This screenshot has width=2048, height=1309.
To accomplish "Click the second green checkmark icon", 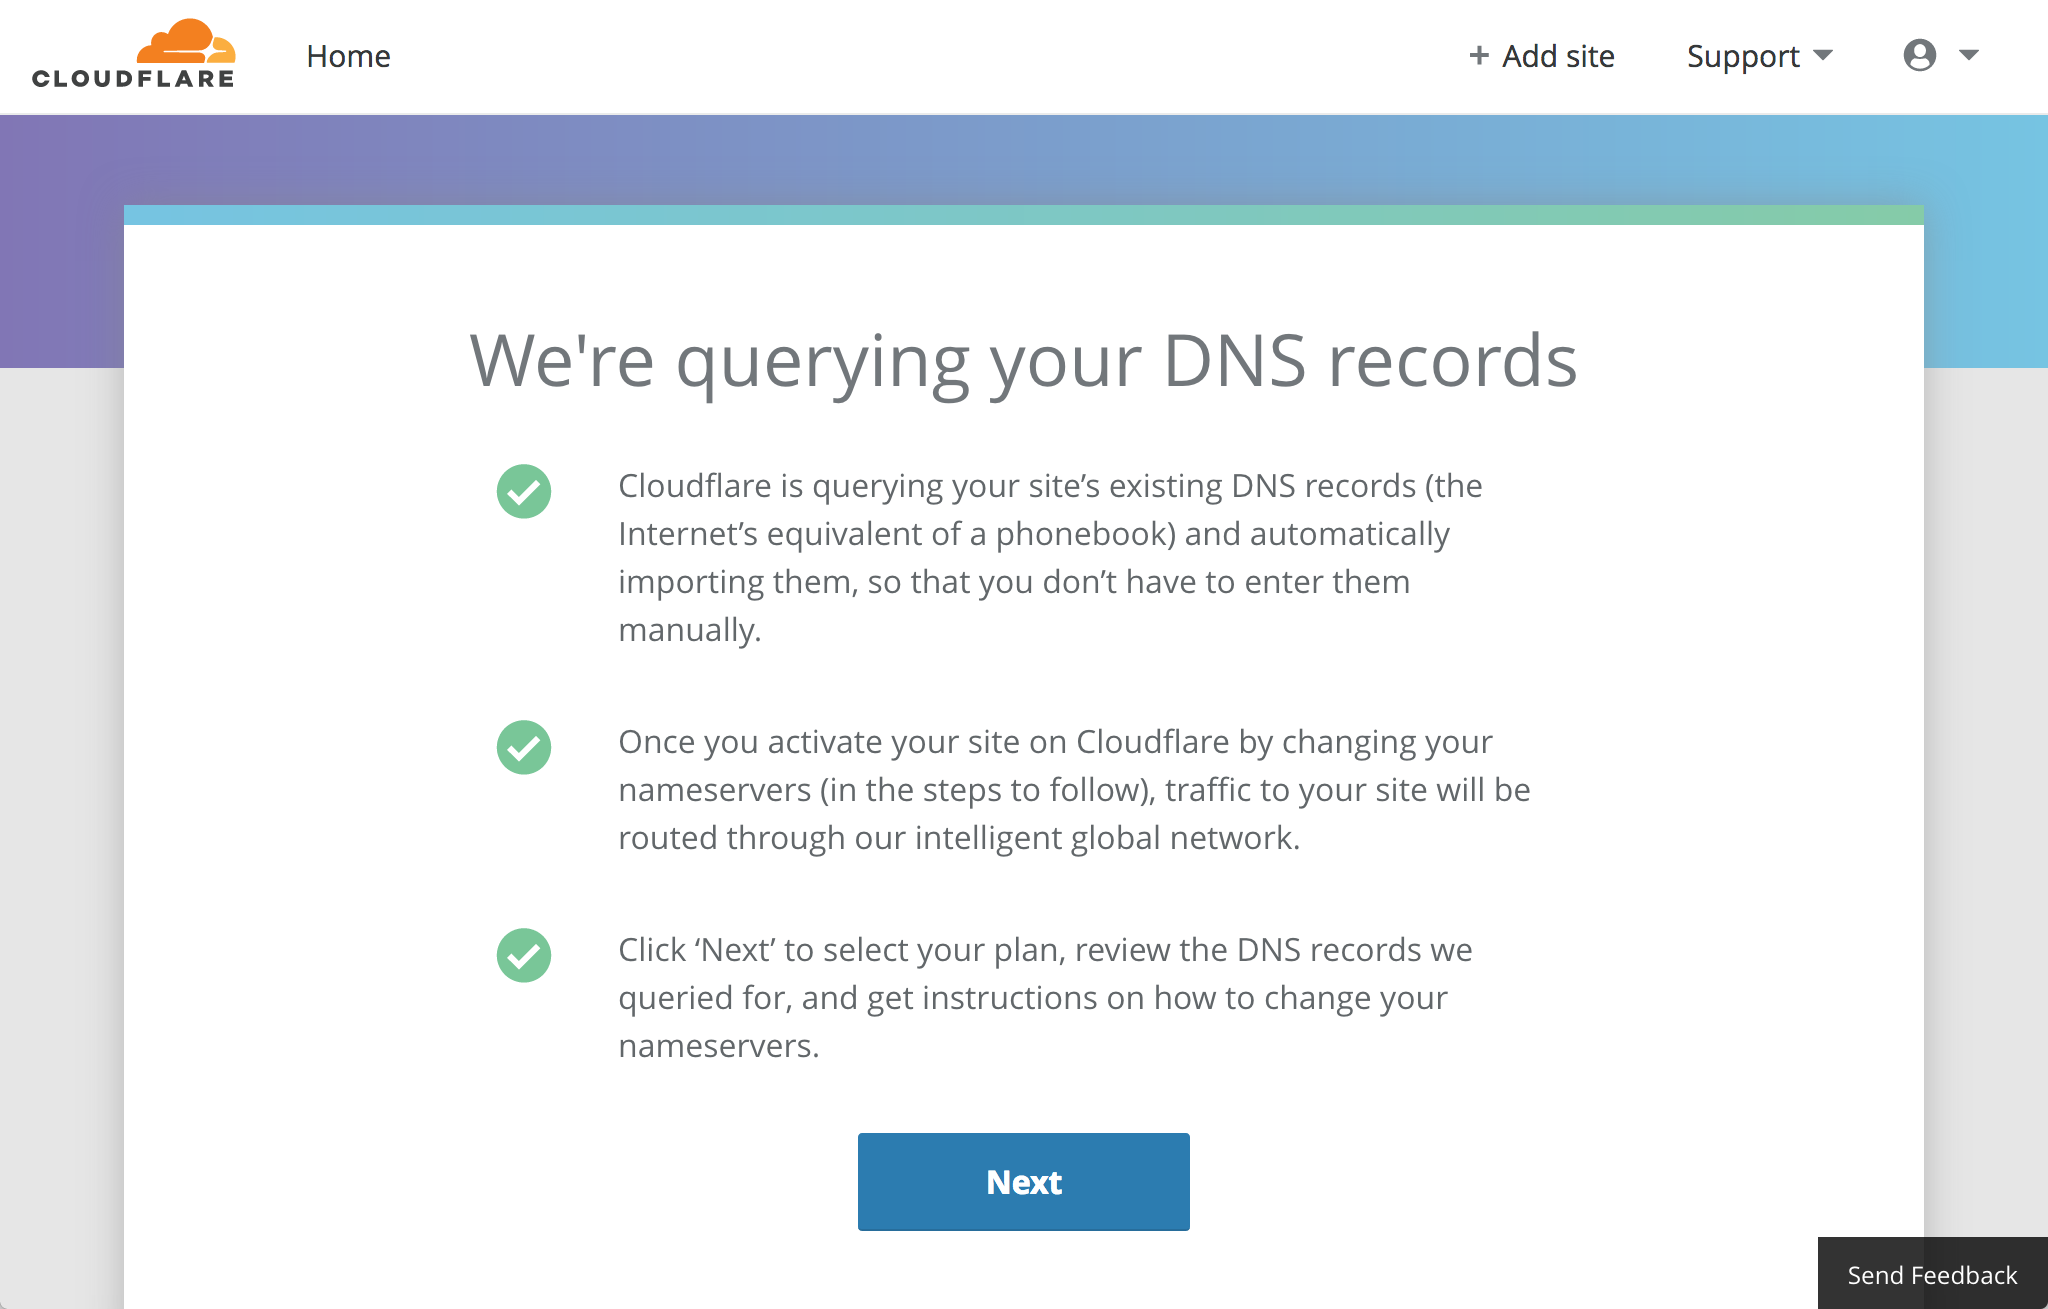I will tap(525, 745).
